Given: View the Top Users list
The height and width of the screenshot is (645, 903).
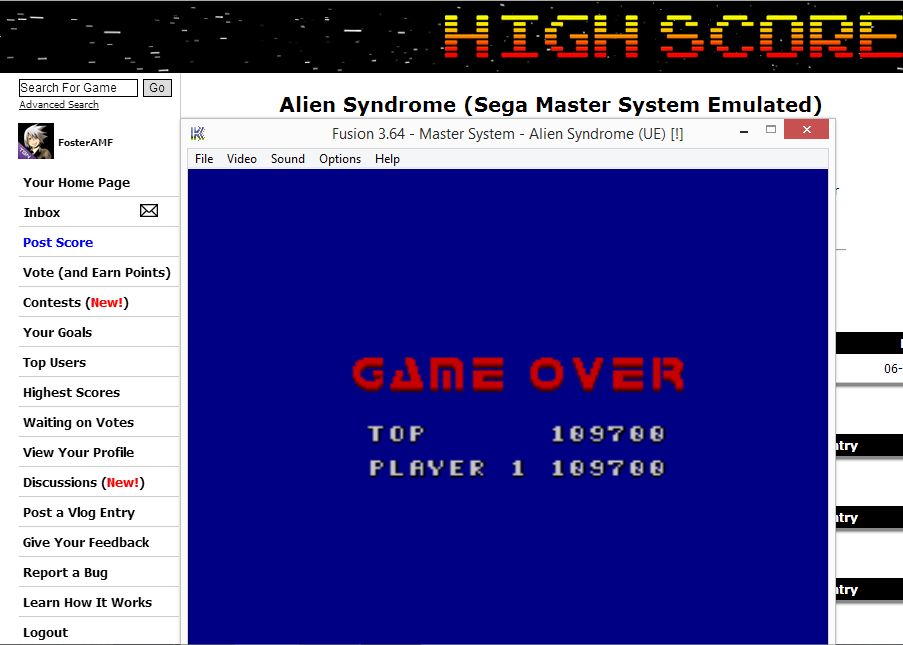Looking at the screenshot, I should click(x=55, y=362).
